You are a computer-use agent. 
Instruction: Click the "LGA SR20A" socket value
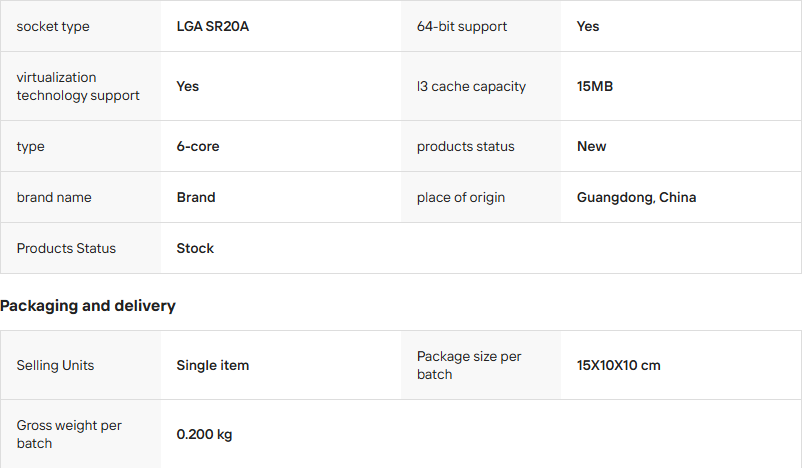pos(212,26)
